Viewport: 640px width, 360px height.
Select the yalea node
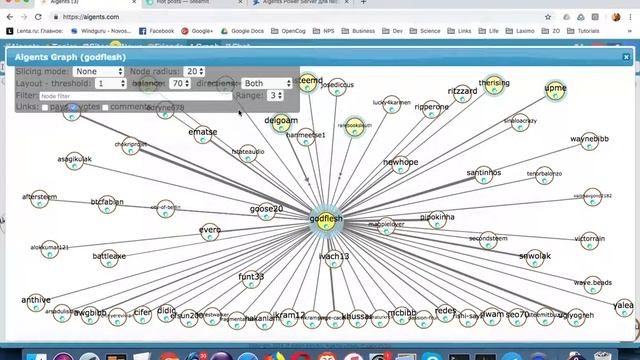tap(624, 308)
